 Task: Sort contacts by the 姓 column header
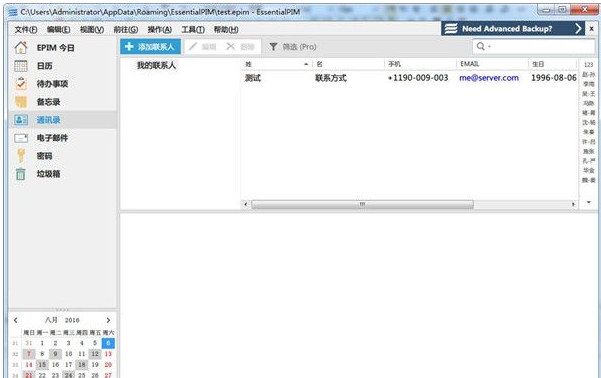[276, 64]
